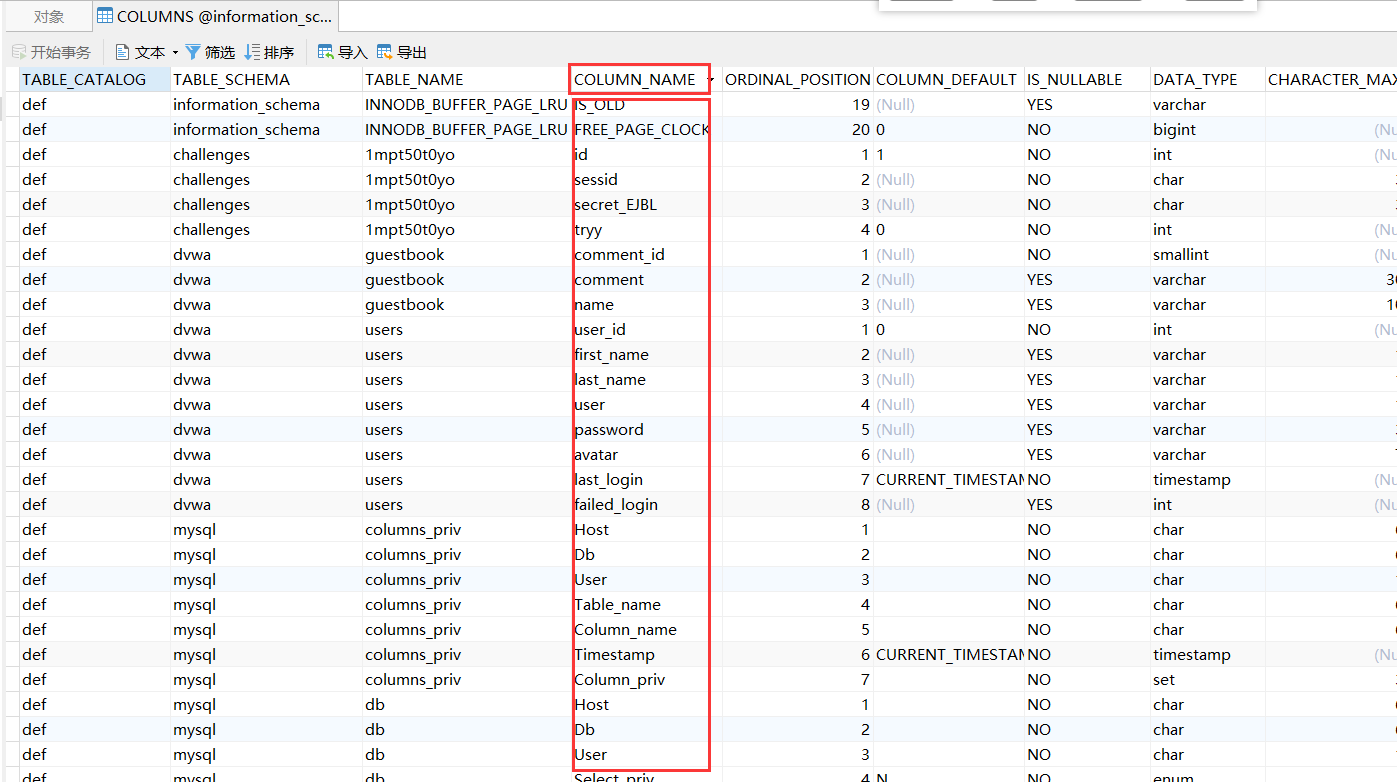This screenshot has height=782, width=1397.
Task: Click the DATA_TYPE column header
Action: coord(1207,80)
